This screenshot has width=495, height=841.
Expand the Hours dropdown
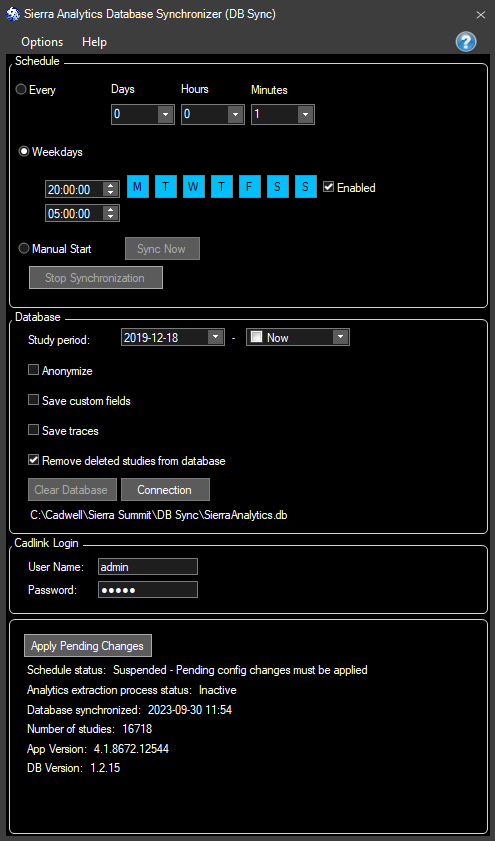tap(235, 114)
